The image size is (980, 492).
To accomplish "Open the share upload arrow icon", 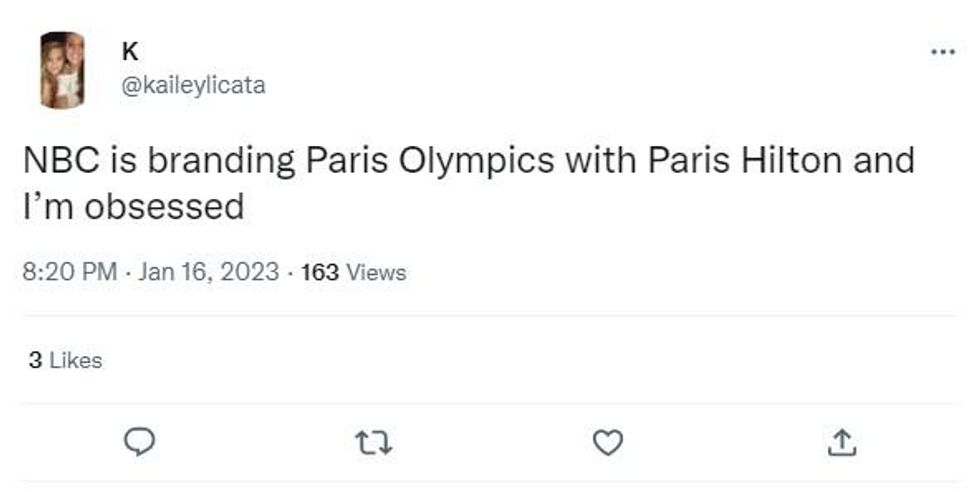I will 841,441.
